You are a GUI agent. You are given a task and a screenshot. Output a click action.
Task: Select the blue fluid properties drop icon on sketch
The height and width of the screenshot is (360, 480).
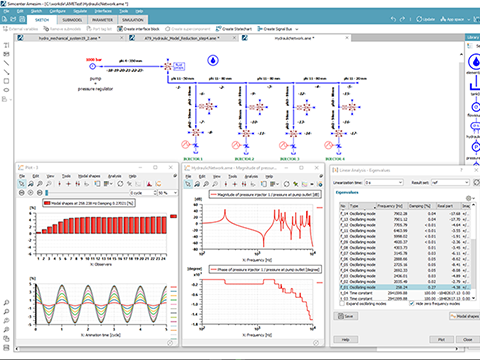[x=213, y=61]
